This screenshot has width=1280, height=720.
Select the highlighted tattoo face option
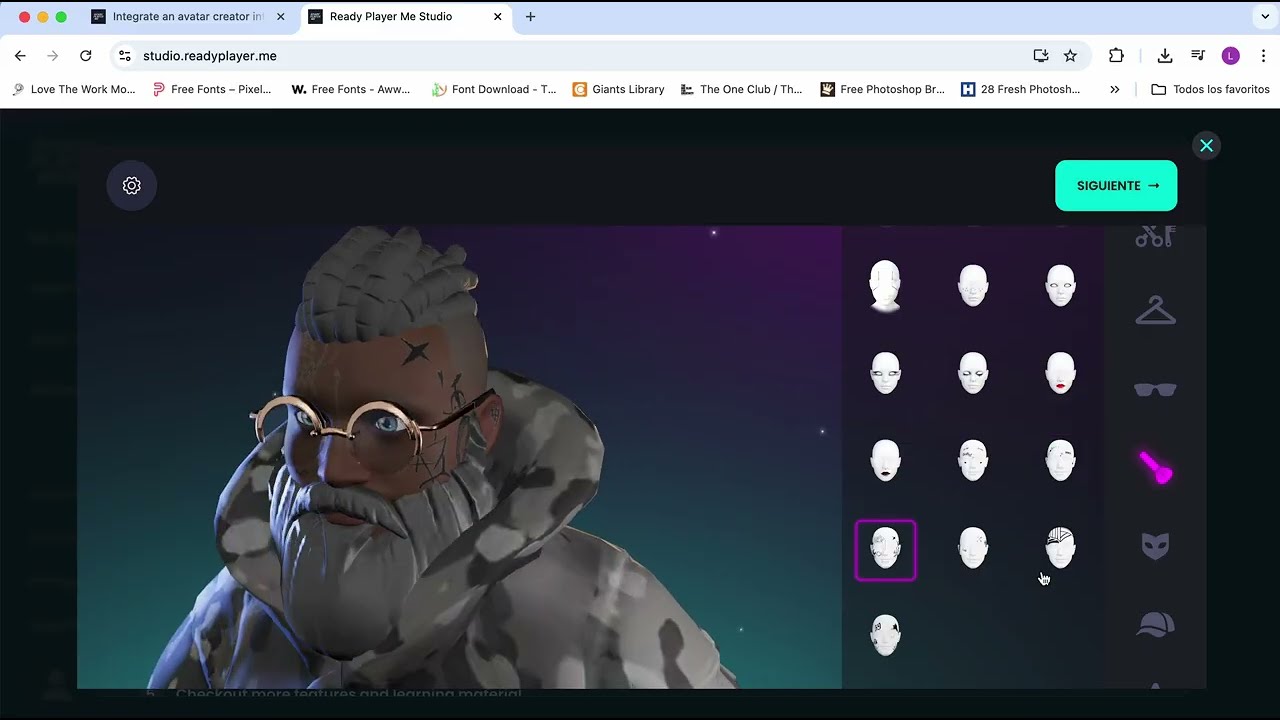pos(885,550)
